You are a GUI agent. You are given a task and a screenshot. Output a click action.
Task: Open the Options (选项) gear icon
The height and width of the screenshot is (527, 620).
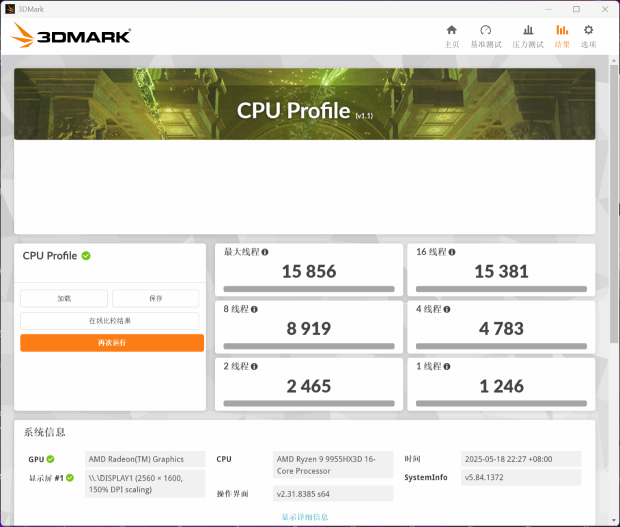click(x=588, y=30)
